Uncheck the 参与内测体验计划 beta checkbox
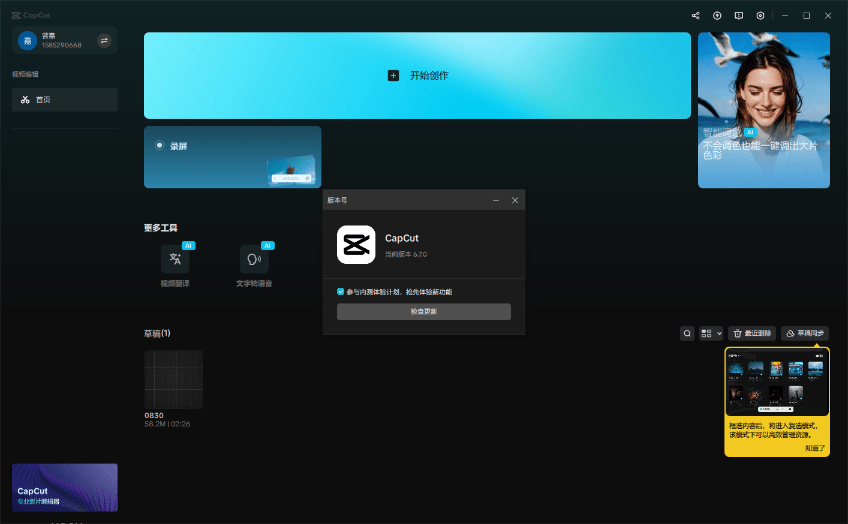Viewport: 848px width, 524px height. click(341, 292)
